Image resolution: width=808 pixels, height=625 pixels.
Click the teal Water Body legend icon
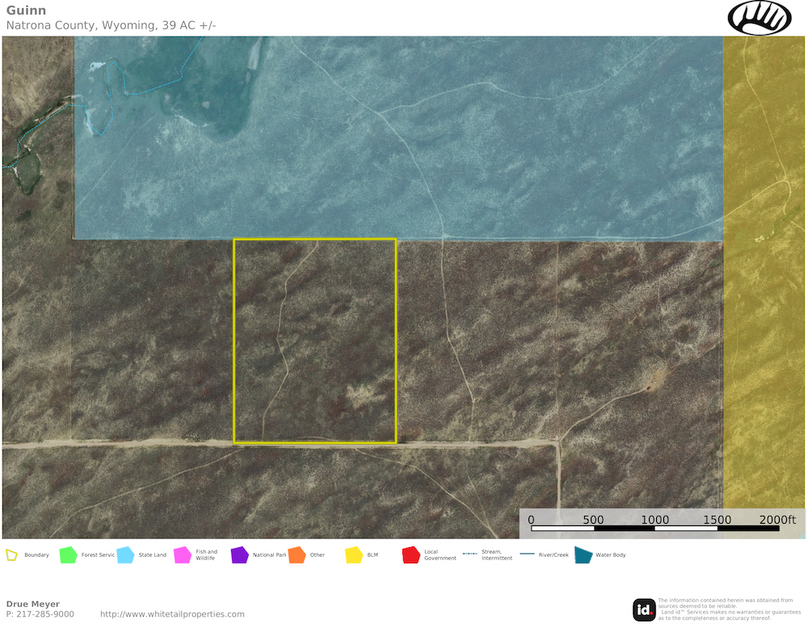click(x=583, y=555)
